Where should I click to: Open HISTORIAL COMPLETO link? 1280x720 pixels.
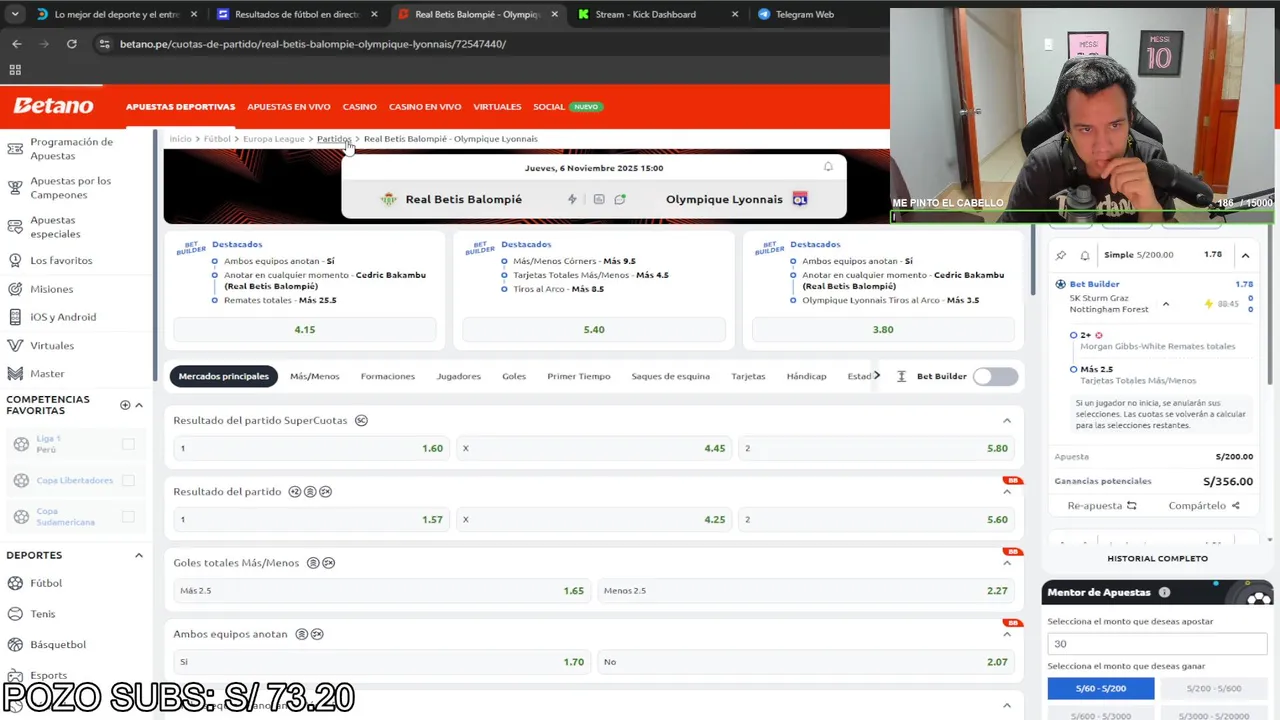pos(1157,559)
